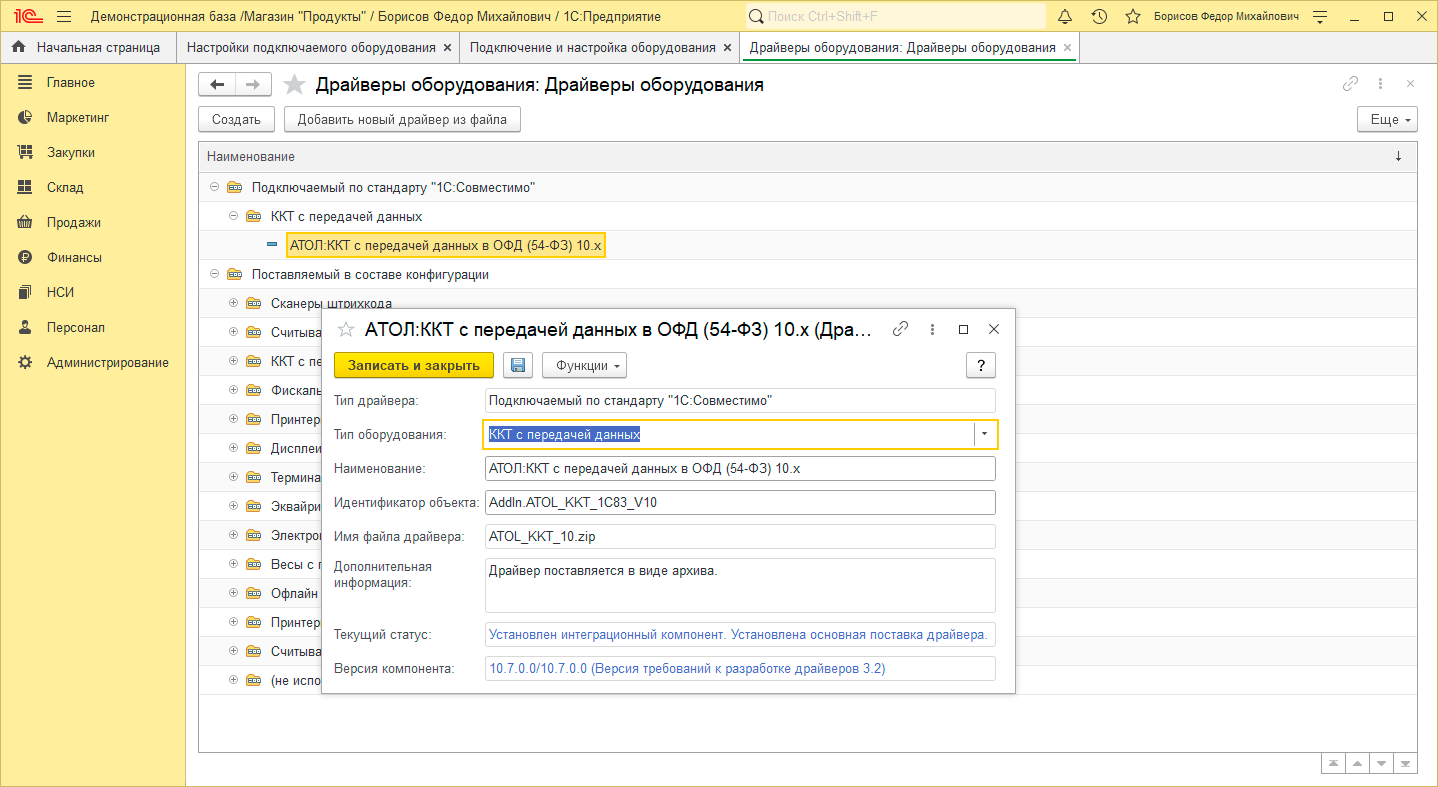
Task: Expand the Сканеры штрихкода folder
Action: (234, 303)
